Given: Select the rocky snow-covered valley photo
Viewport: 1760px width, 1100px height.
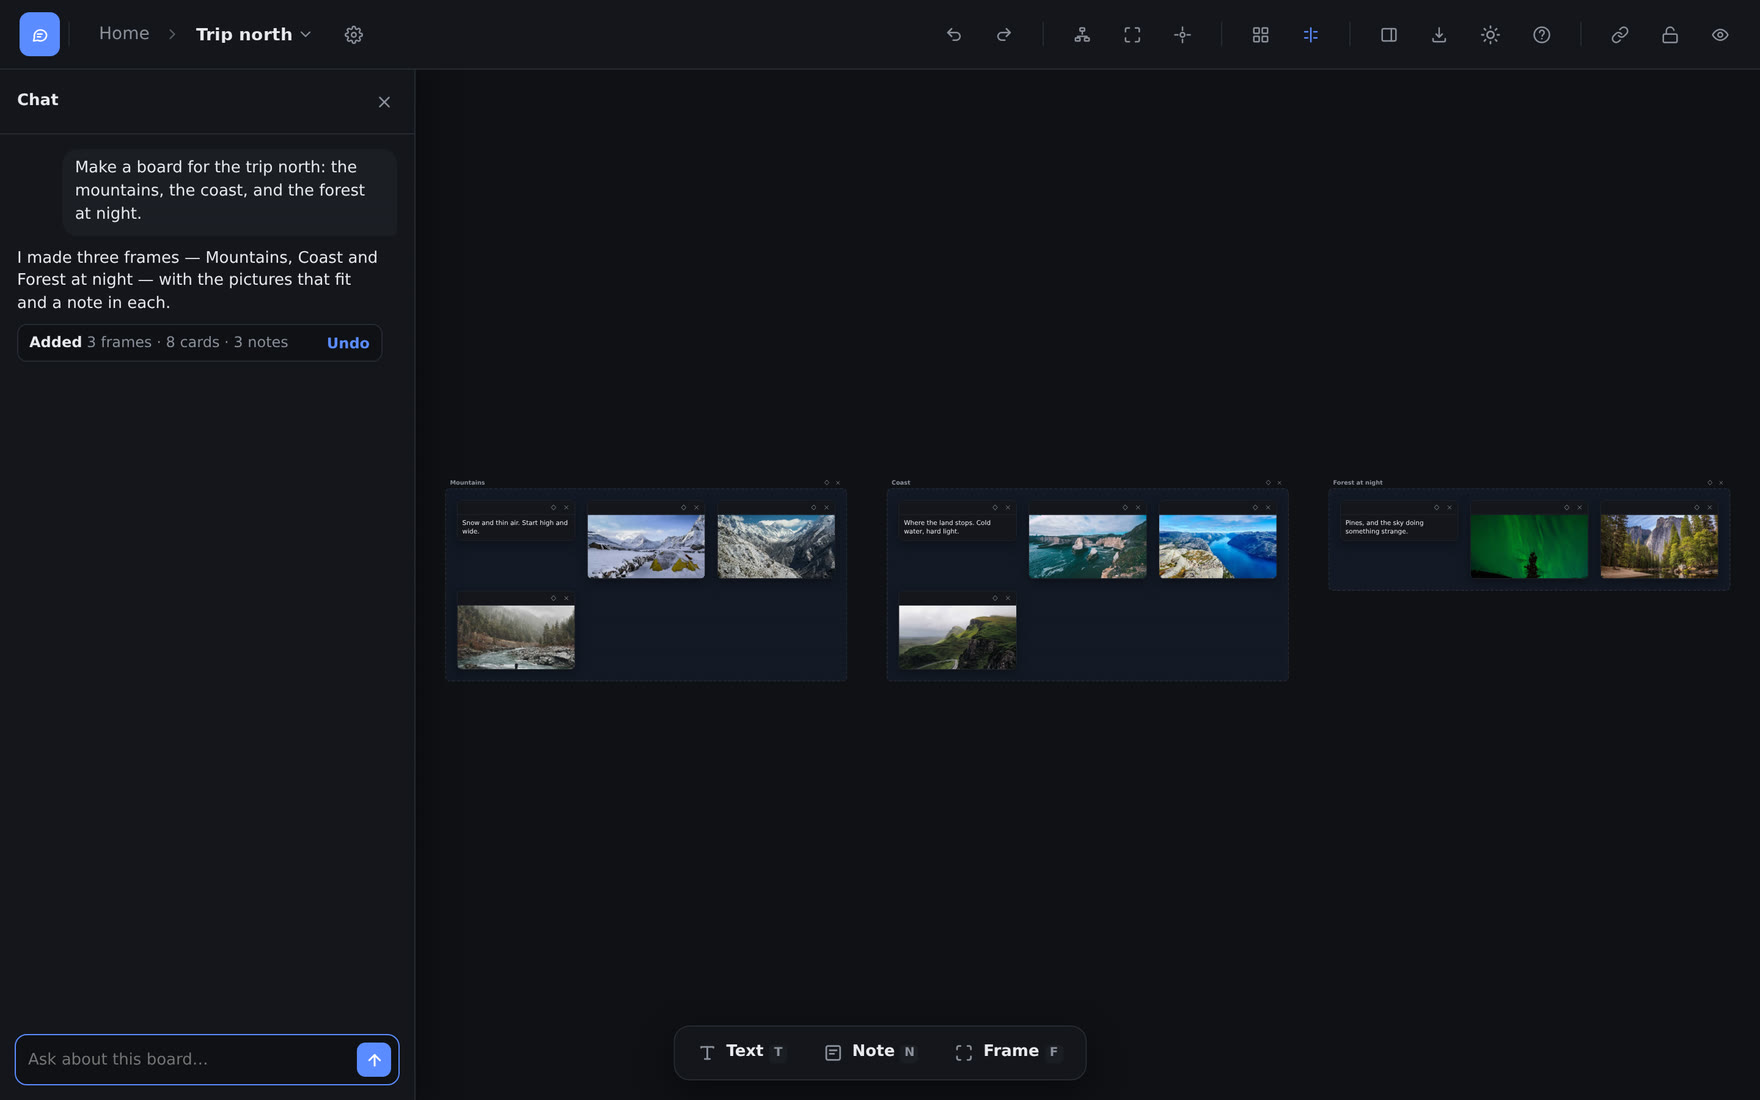Looking at the screenshot, I should [776, 546].
